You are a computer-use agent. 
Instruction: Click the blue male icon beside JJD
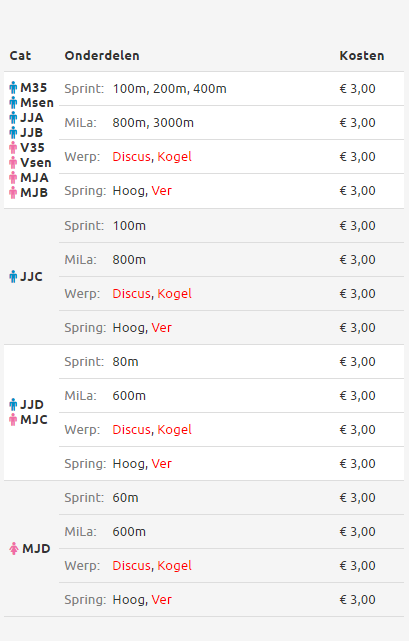(13, 405)
